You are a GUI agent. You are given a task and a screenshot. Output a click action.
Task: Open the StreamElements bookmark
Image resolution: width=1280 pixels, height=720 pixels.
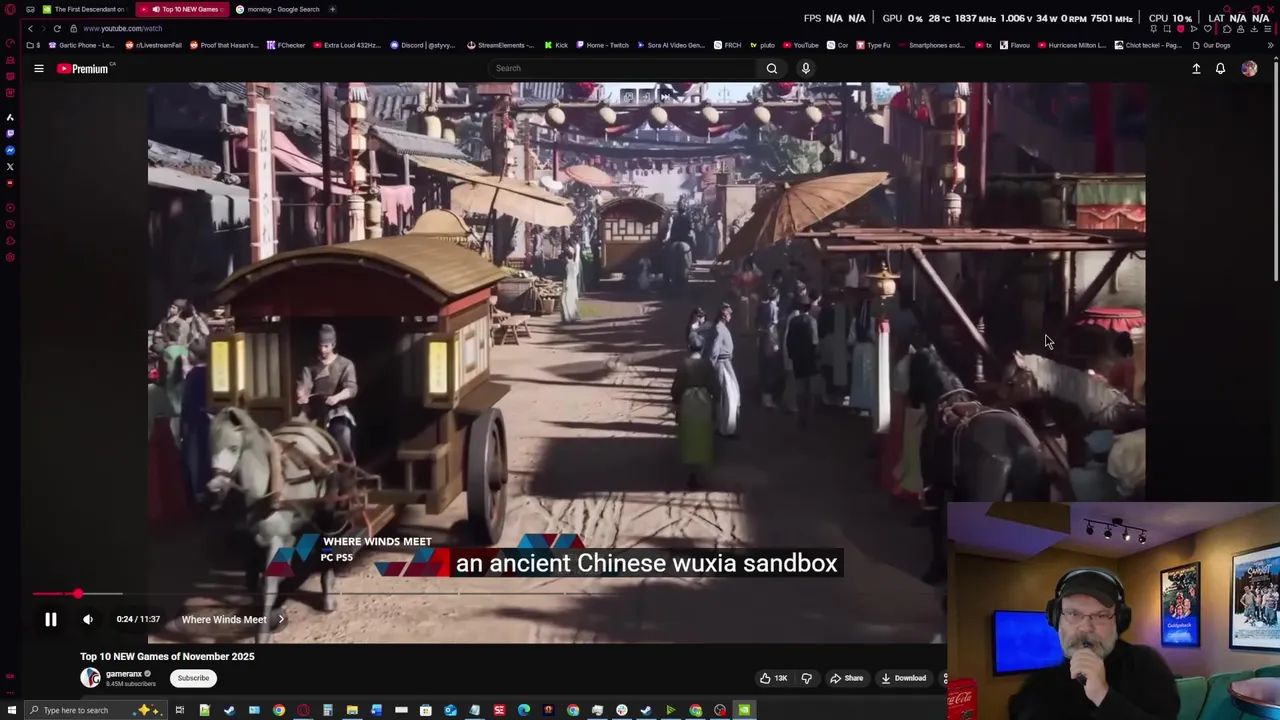point(501,45)
